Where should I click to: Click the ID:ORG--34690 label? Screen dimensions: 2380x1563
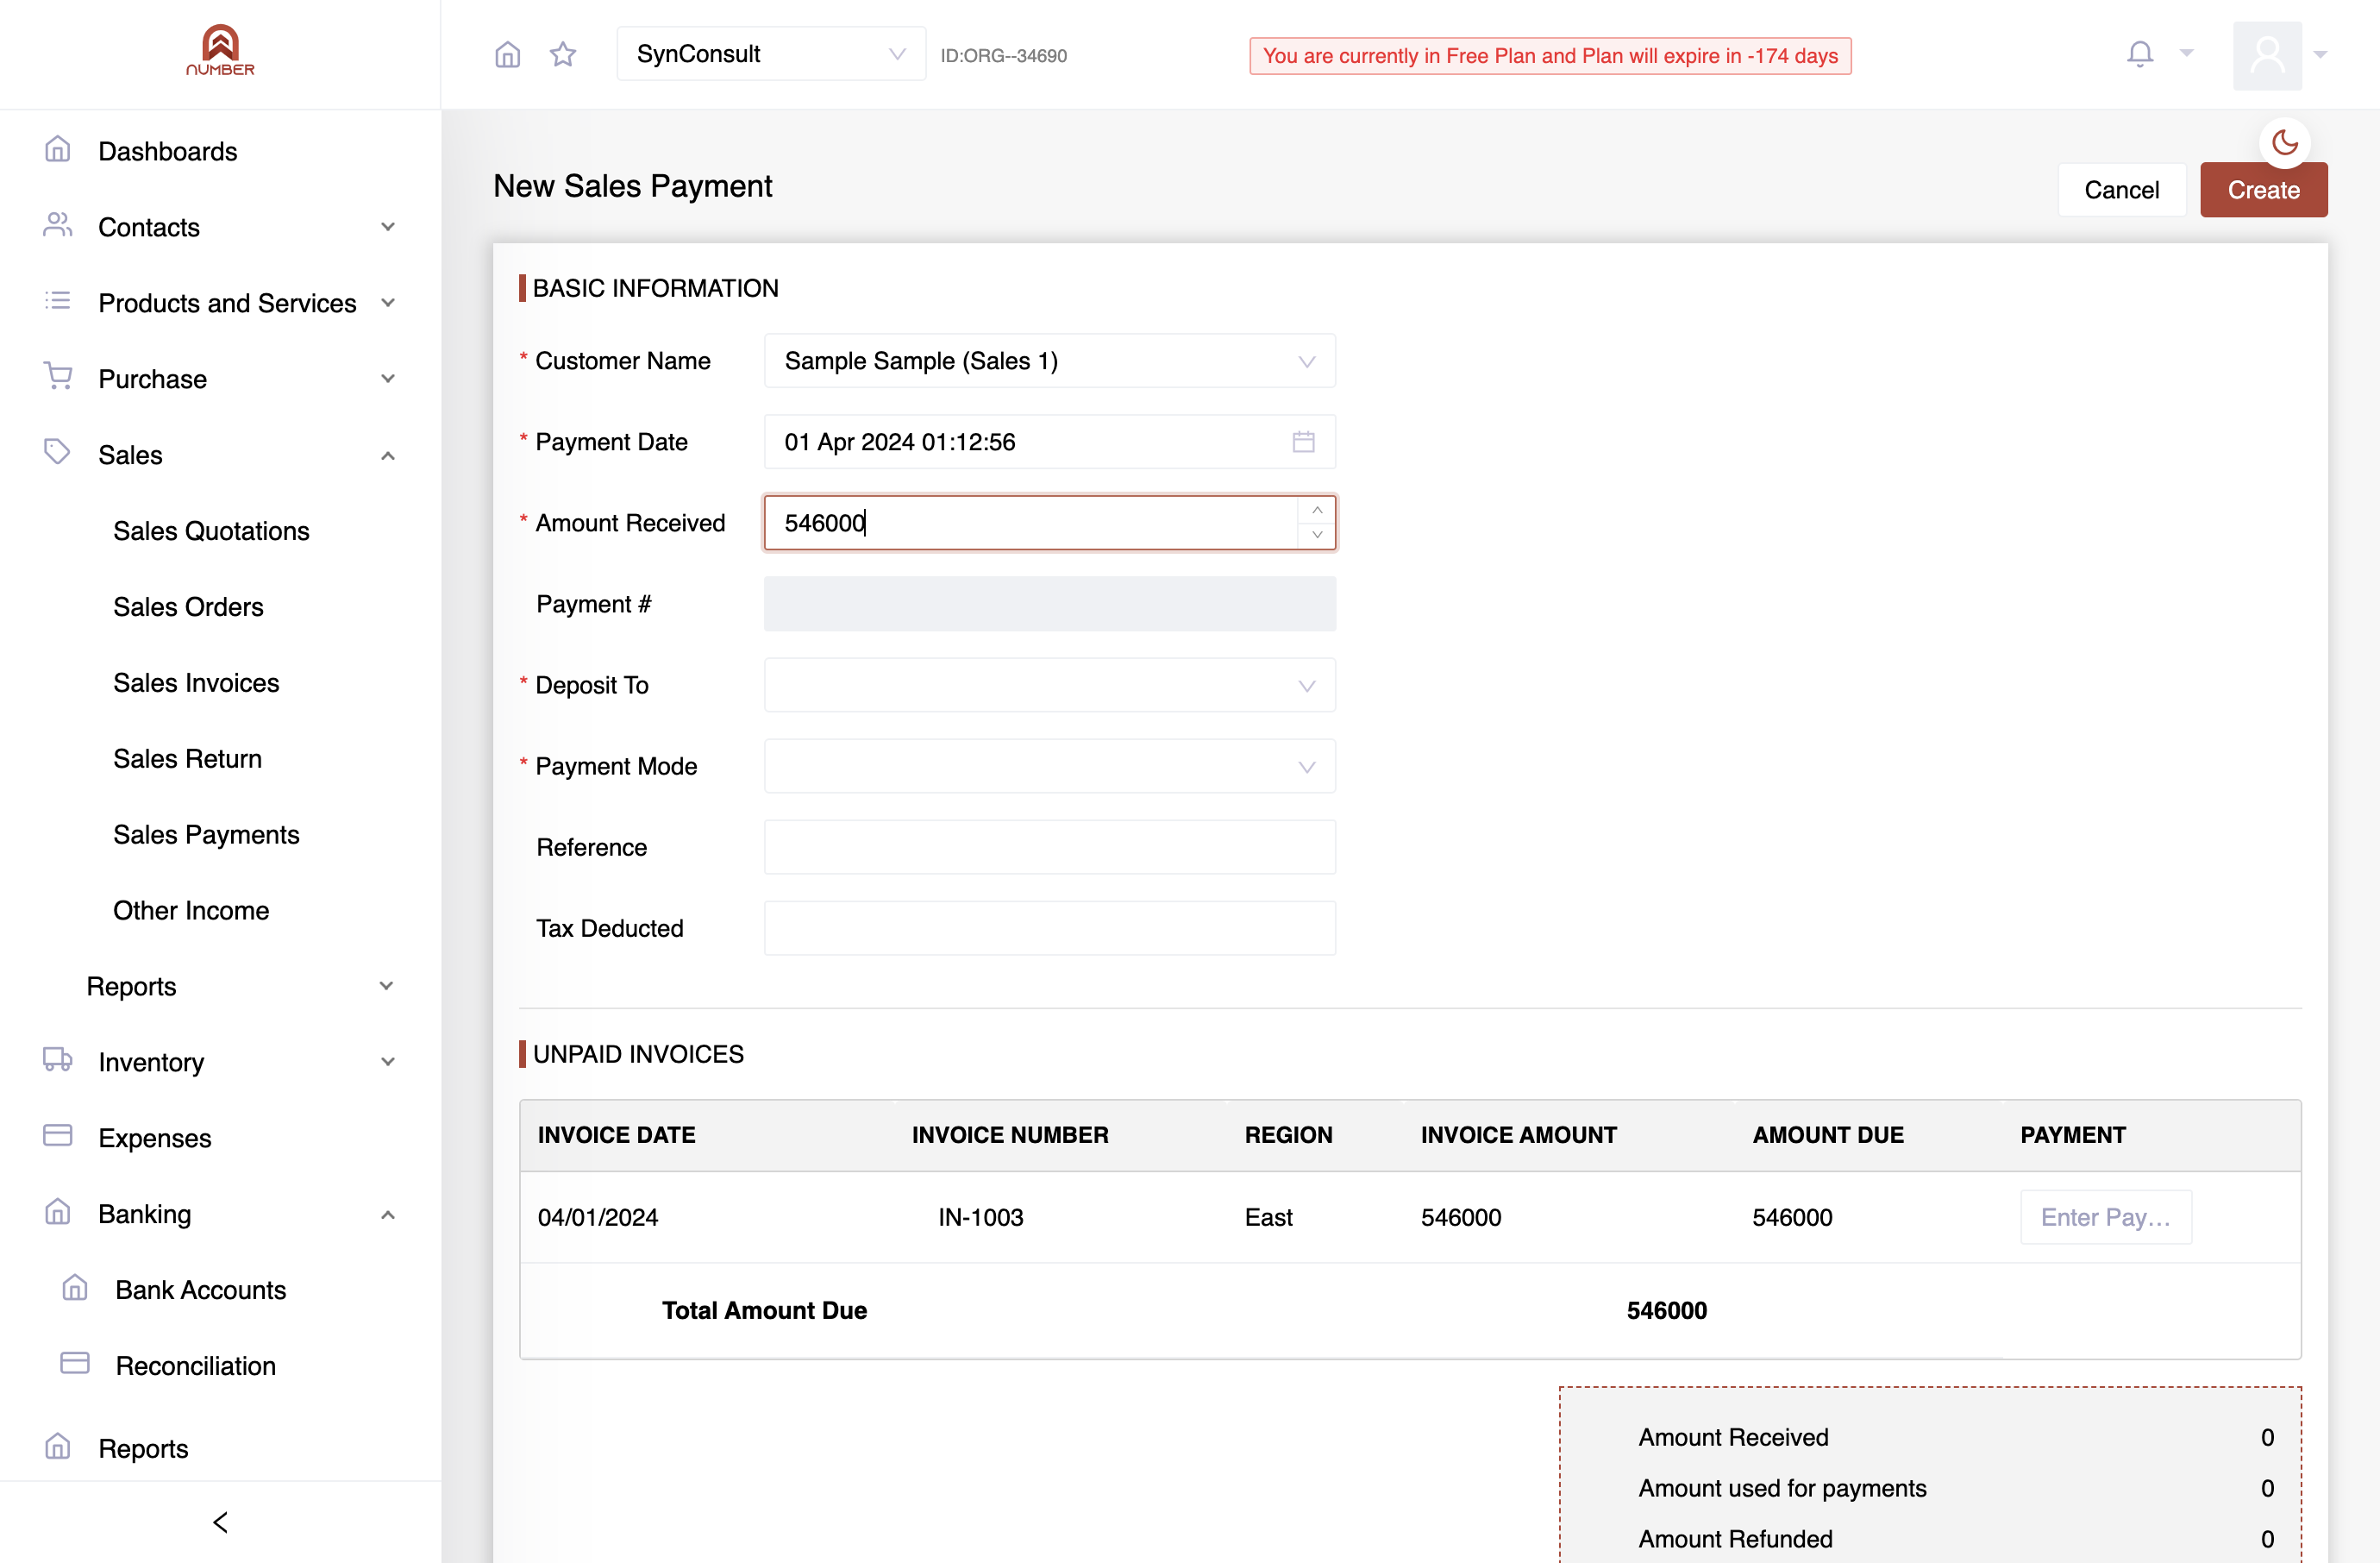click(1003, 55)
